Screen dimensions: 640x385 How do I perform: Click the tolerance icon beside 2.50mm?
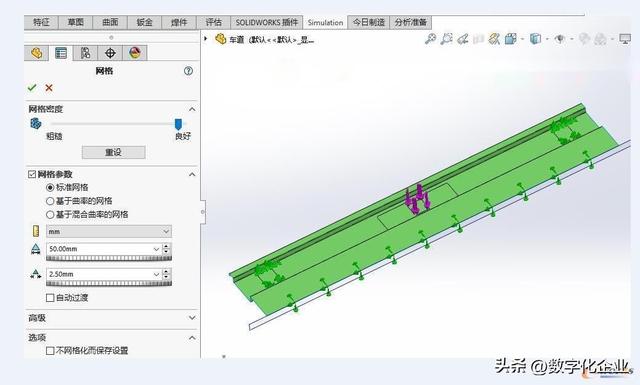(36, 274)
